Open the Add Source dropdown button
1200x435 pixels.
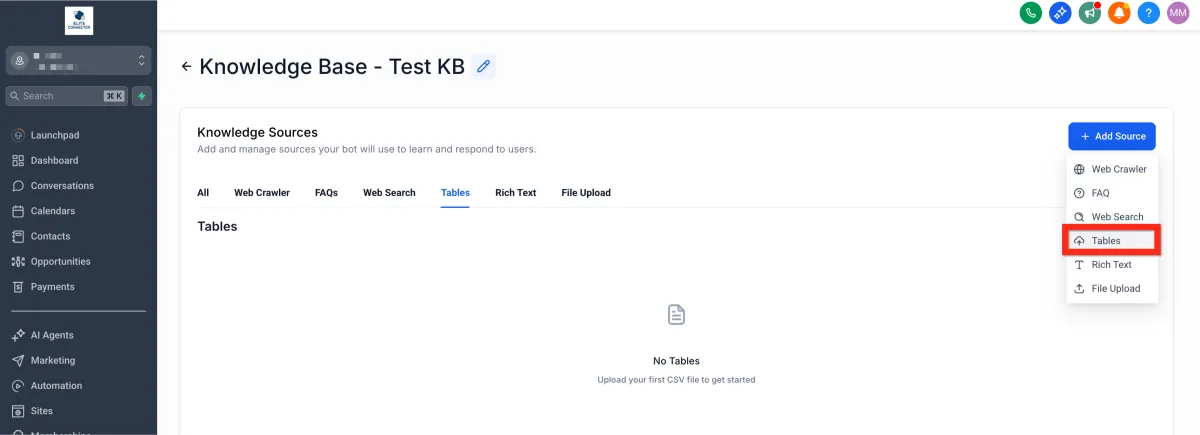pyautogui.click(x=1112, y=136)
